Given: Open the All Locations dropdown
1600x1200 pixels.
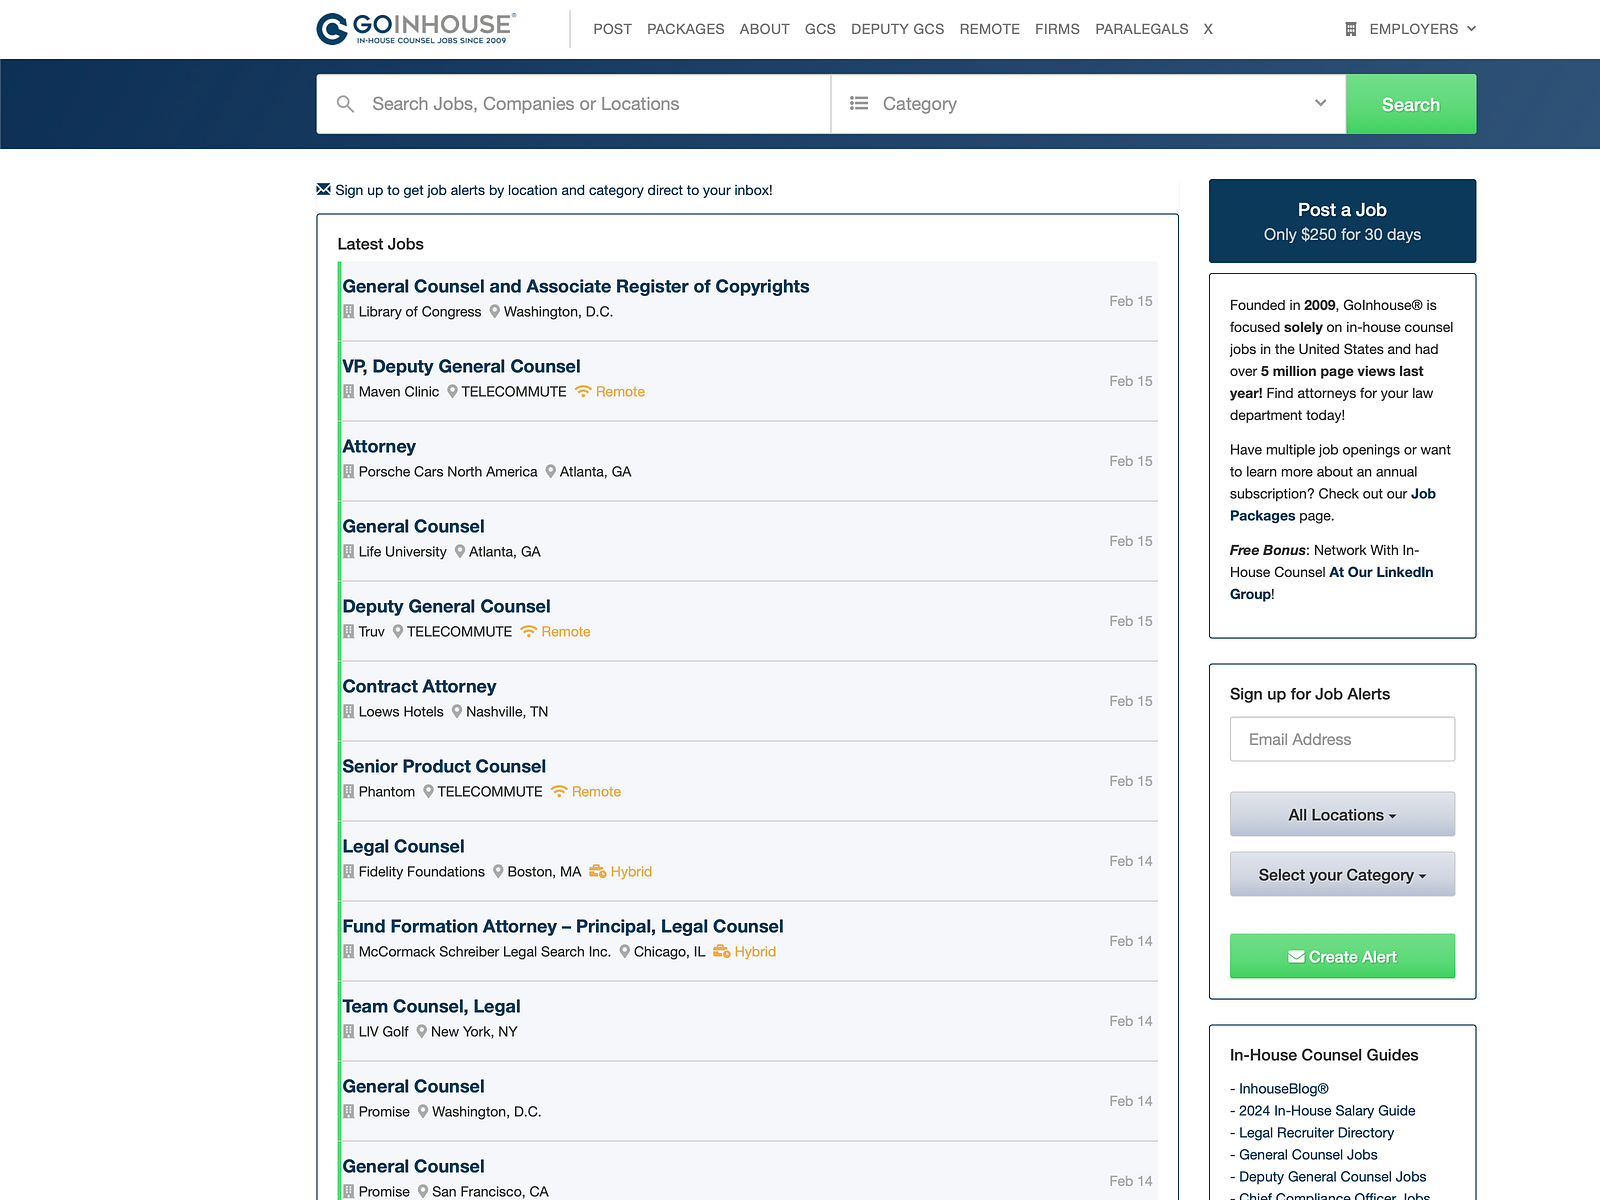Looking at the screenshot, I should click(1342, 814).
